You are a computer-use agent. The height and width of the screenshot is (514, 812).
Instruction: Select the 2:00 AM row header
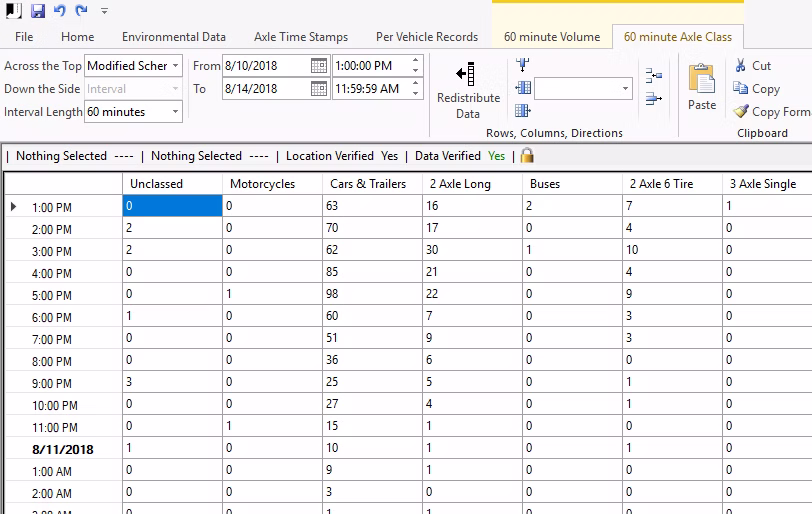tap(63, 493)
